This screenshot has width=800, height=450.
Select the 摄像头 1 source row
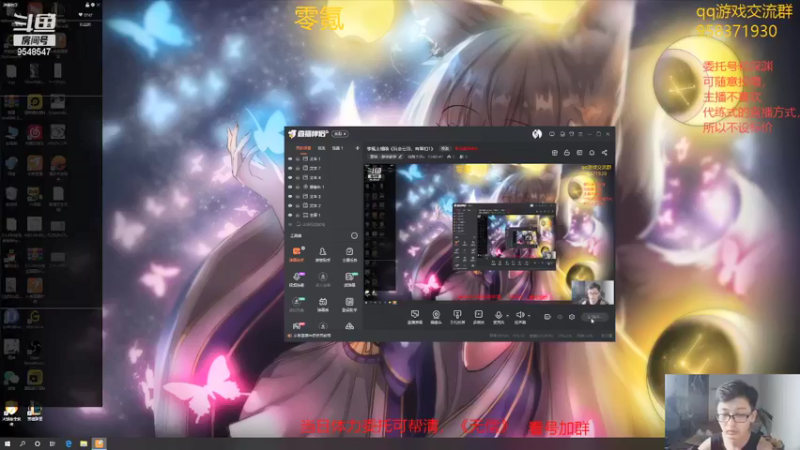point(323,187)
